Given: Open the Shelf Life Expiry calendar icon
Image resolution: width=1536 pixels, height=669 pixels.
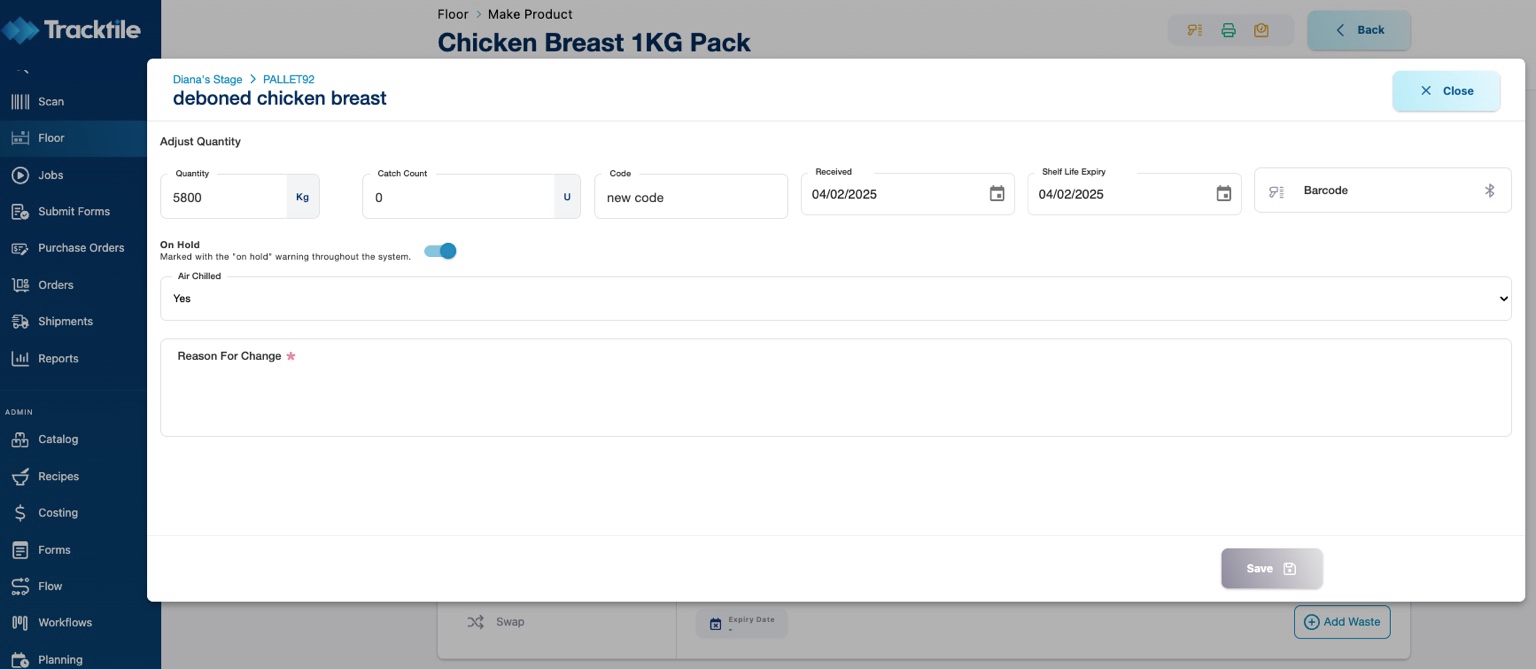Looking at the screenshot, I should tap(1223, 194).
